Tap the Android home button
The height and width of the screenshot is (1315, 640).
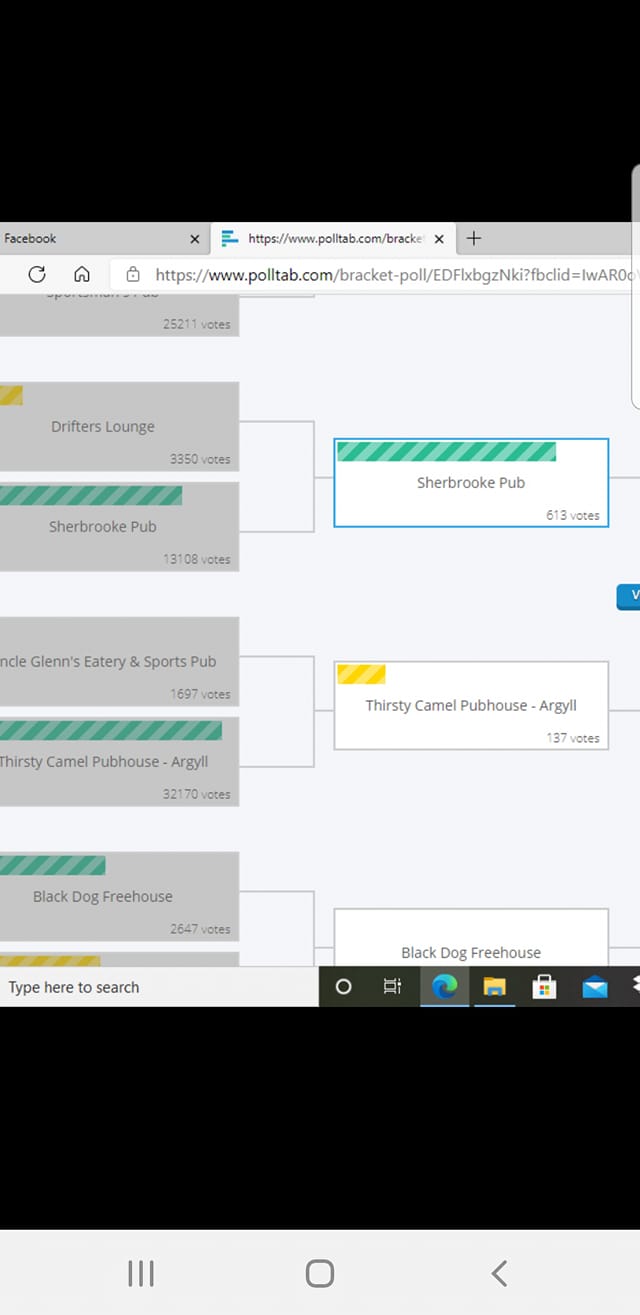point(319,1273)
